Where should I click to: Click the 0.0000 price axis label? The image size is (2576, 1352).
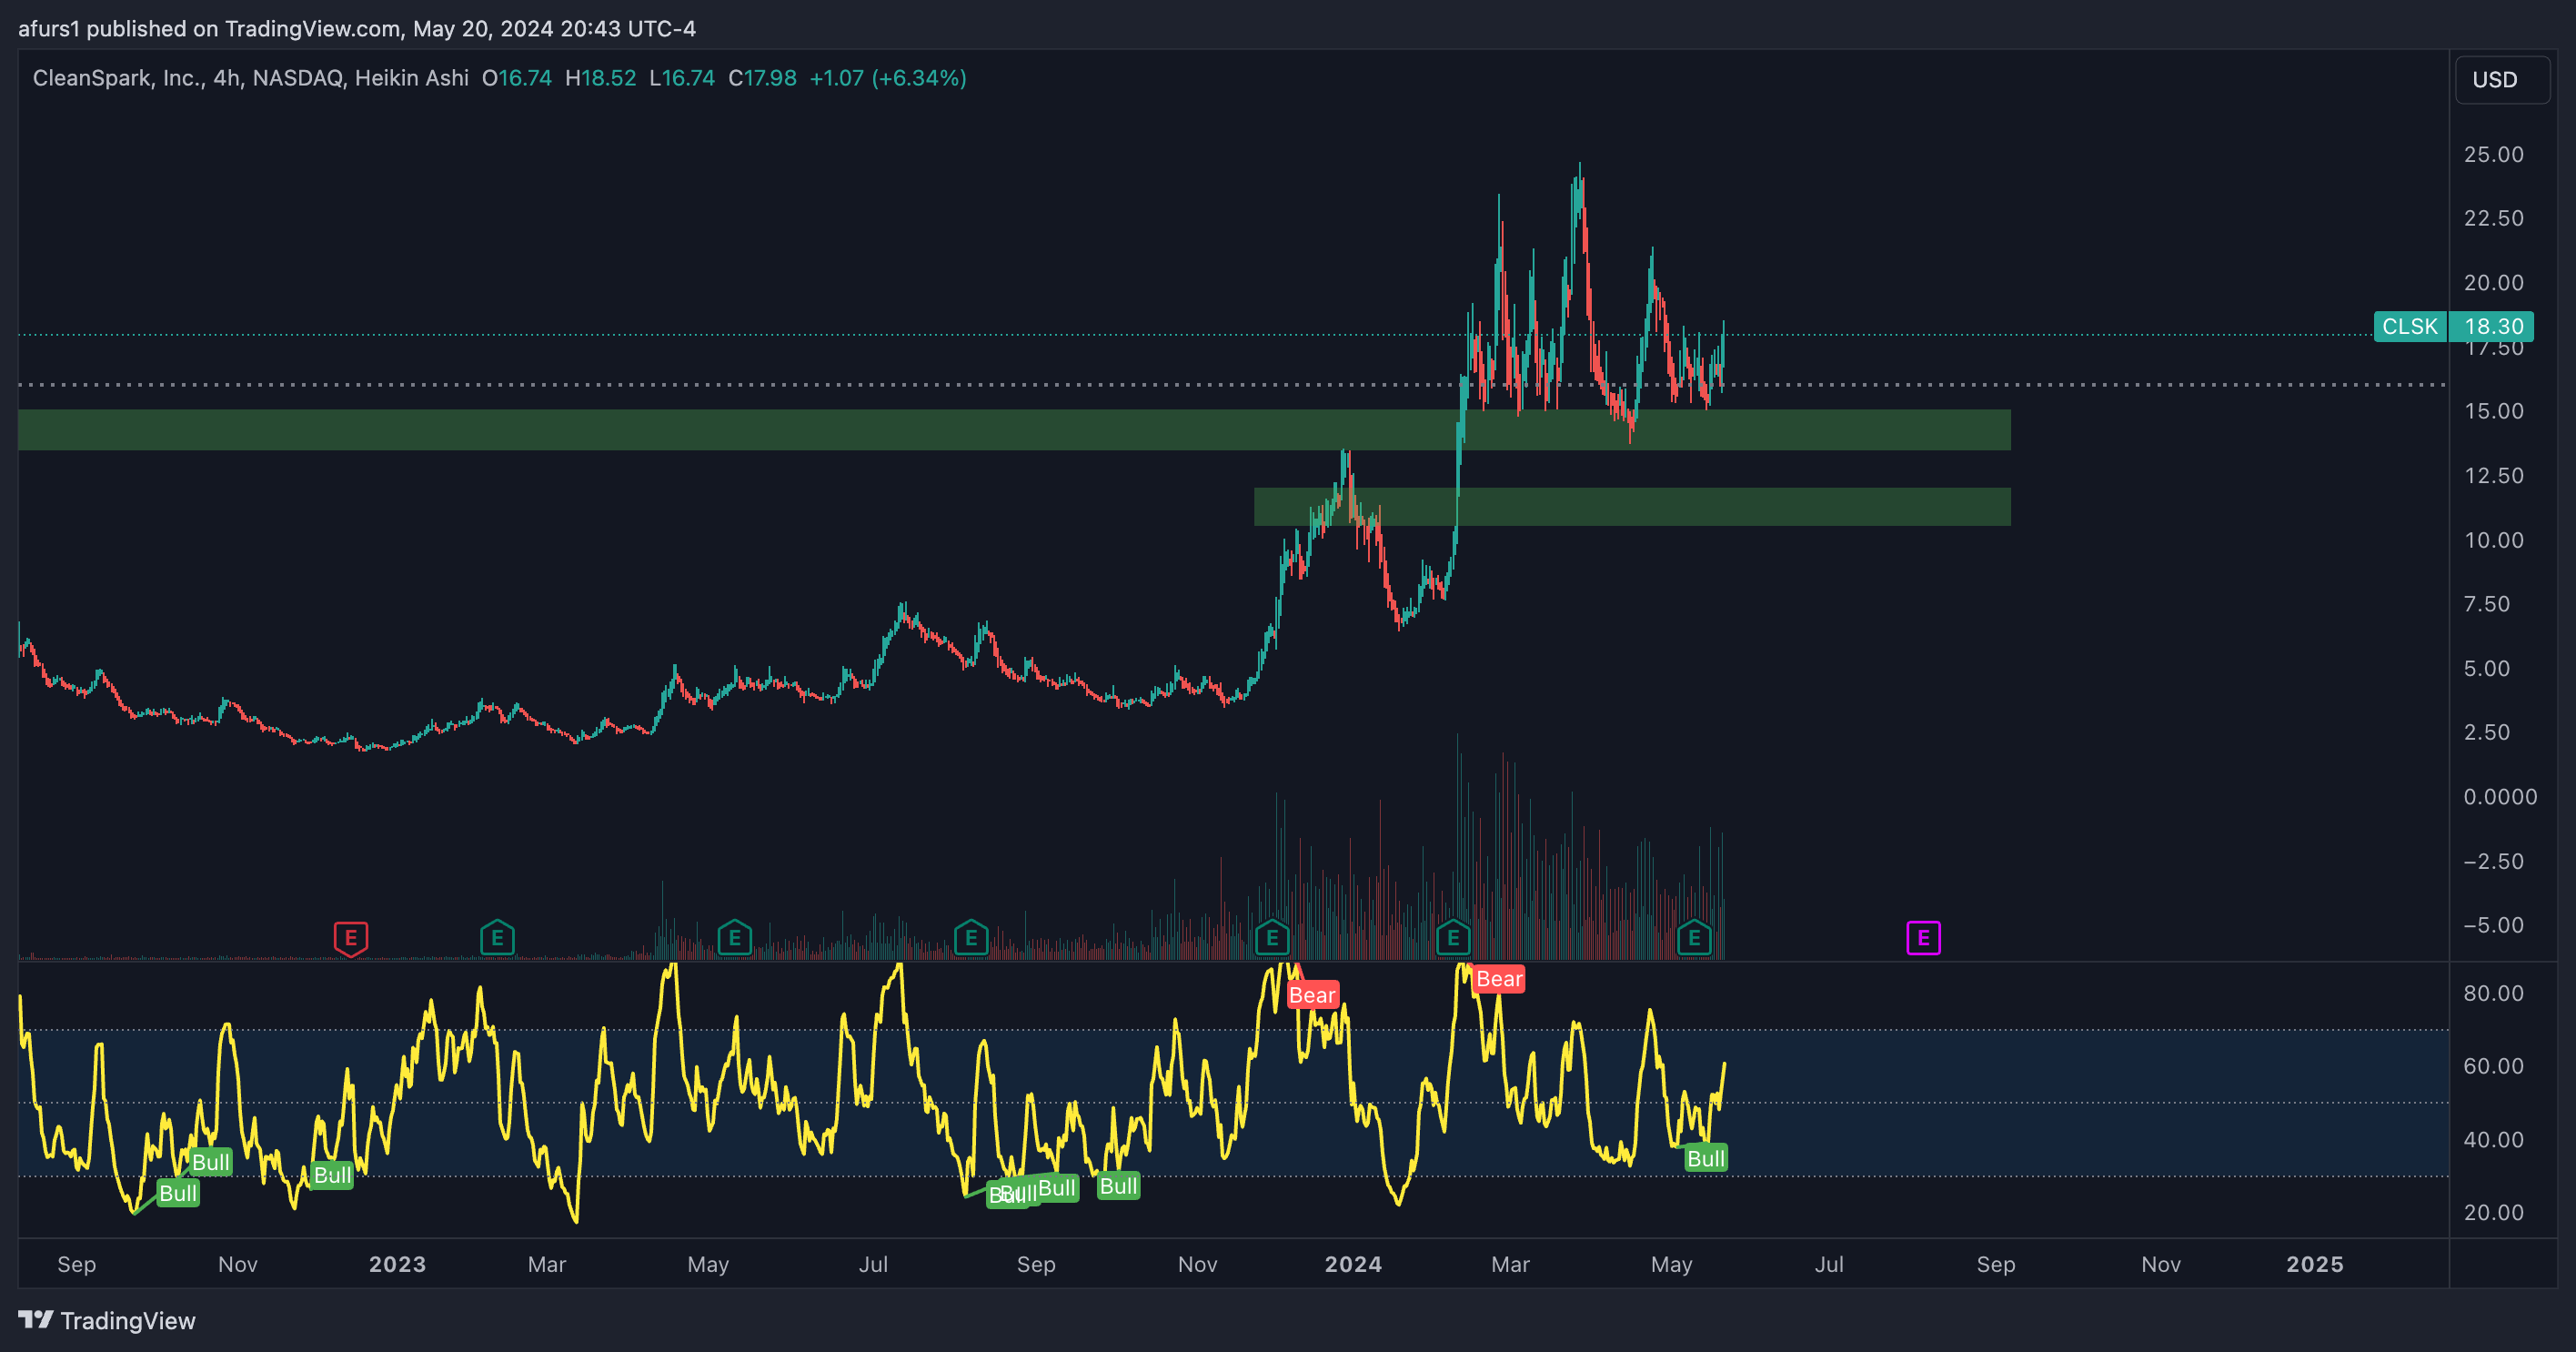click(x=2500, y=797)
